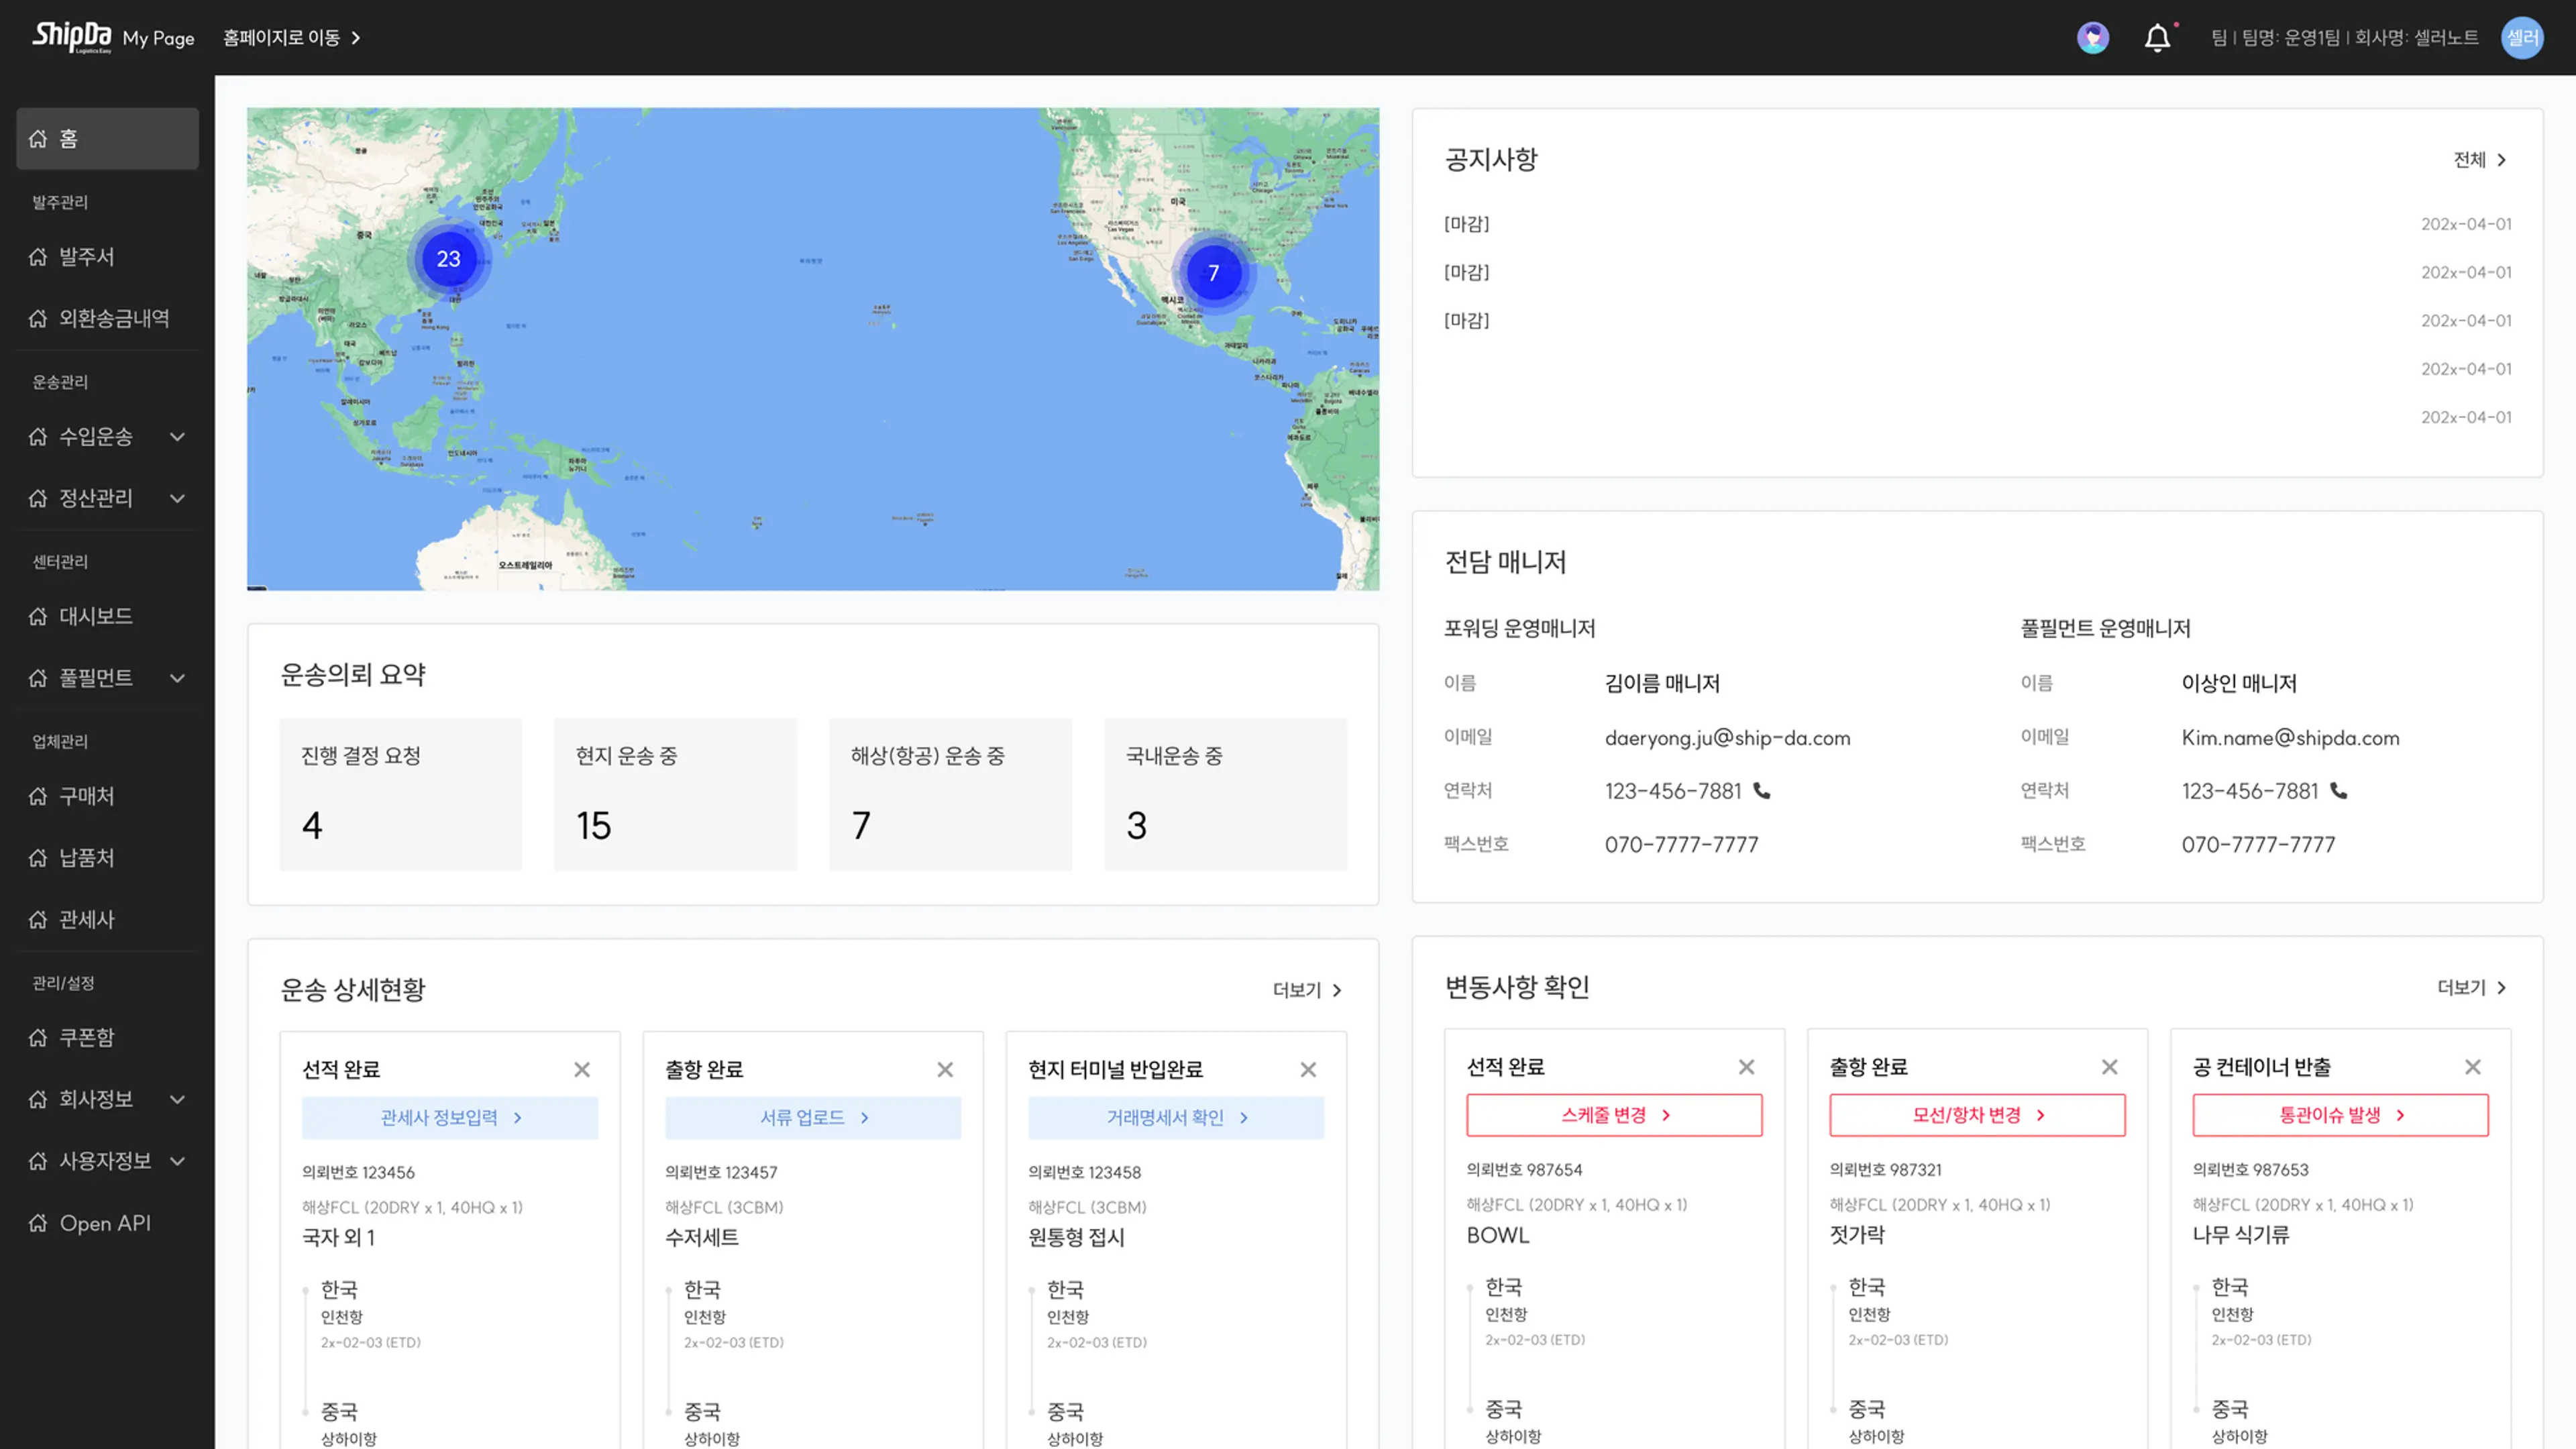The height and width of the screenshot is (1449, 2576).
Task: Close the 출항 완료 card with 의뢰번호 123457
Action: point(945,1070)
